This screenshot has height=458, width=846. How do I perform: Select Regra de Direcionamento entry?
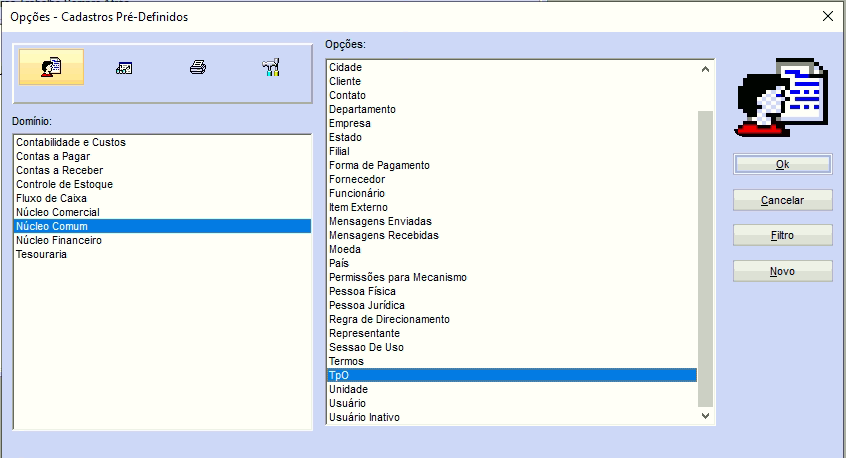[512, 320]
